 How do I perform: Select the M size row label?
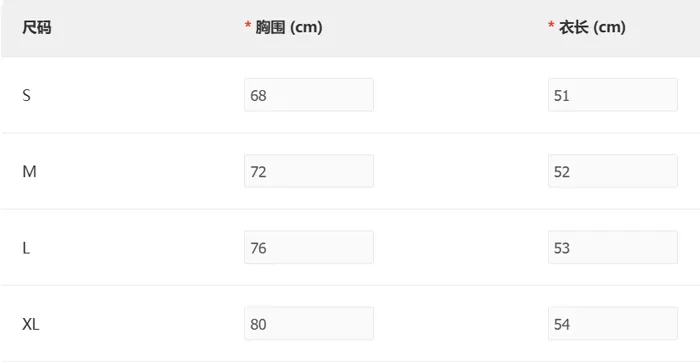pos(29,171)
